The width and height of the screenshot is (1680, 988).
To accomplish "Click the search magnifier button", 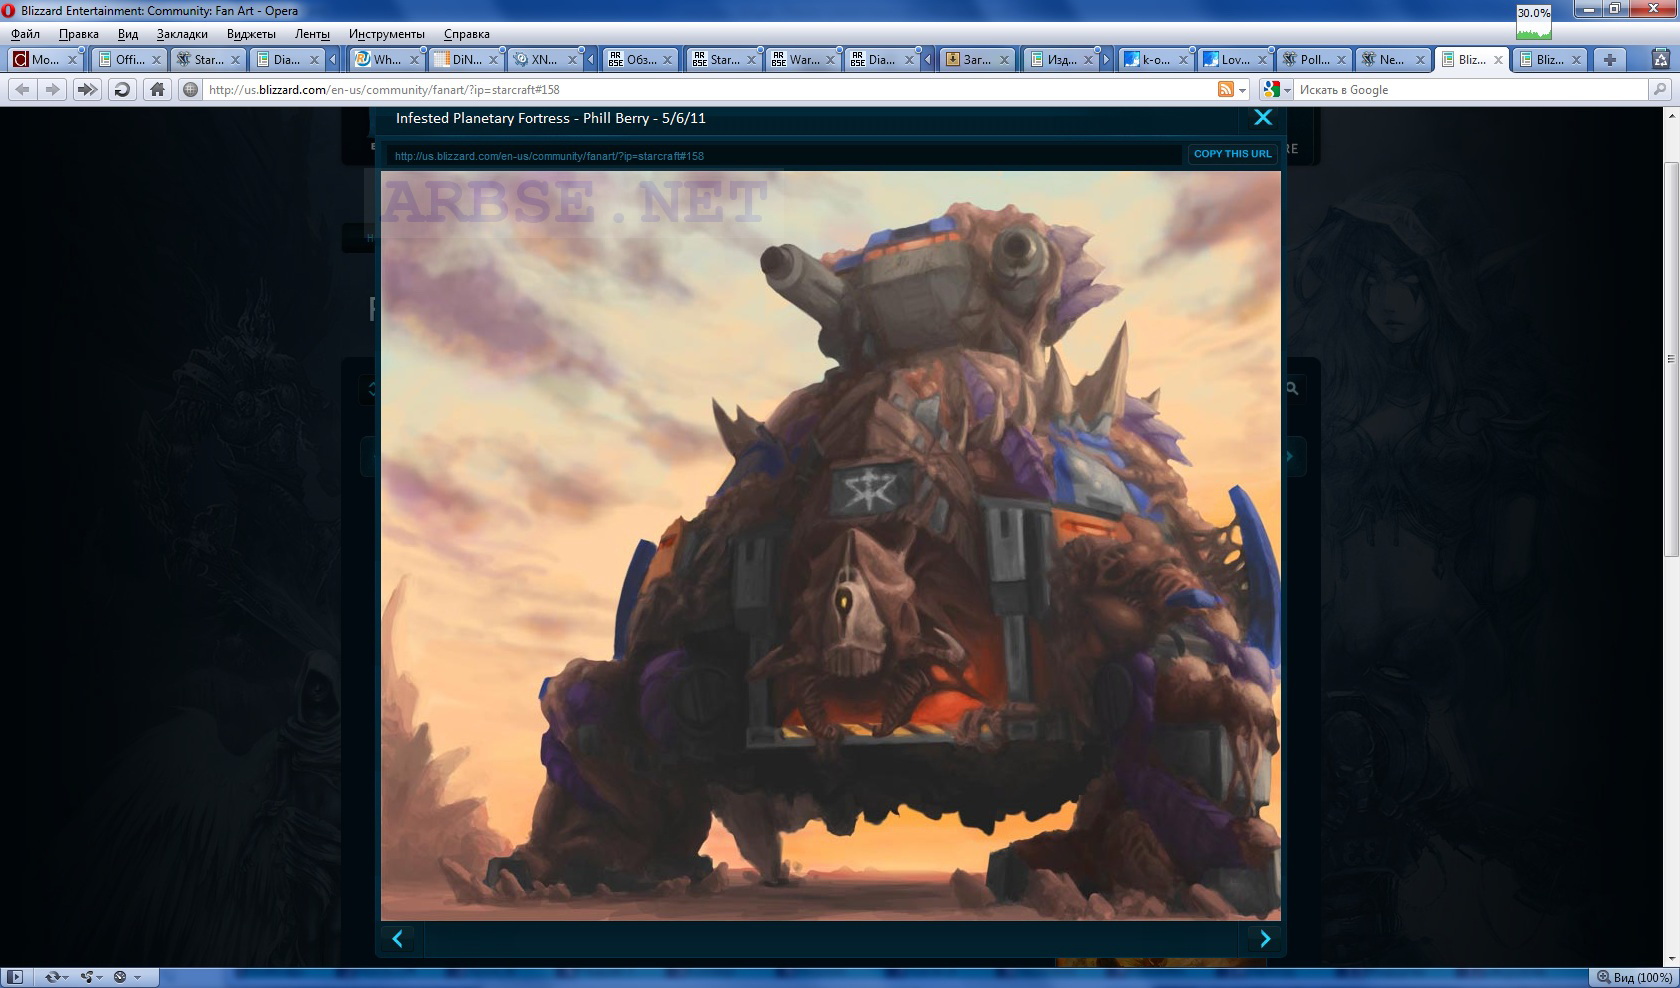I will [x=1660, y=89].
